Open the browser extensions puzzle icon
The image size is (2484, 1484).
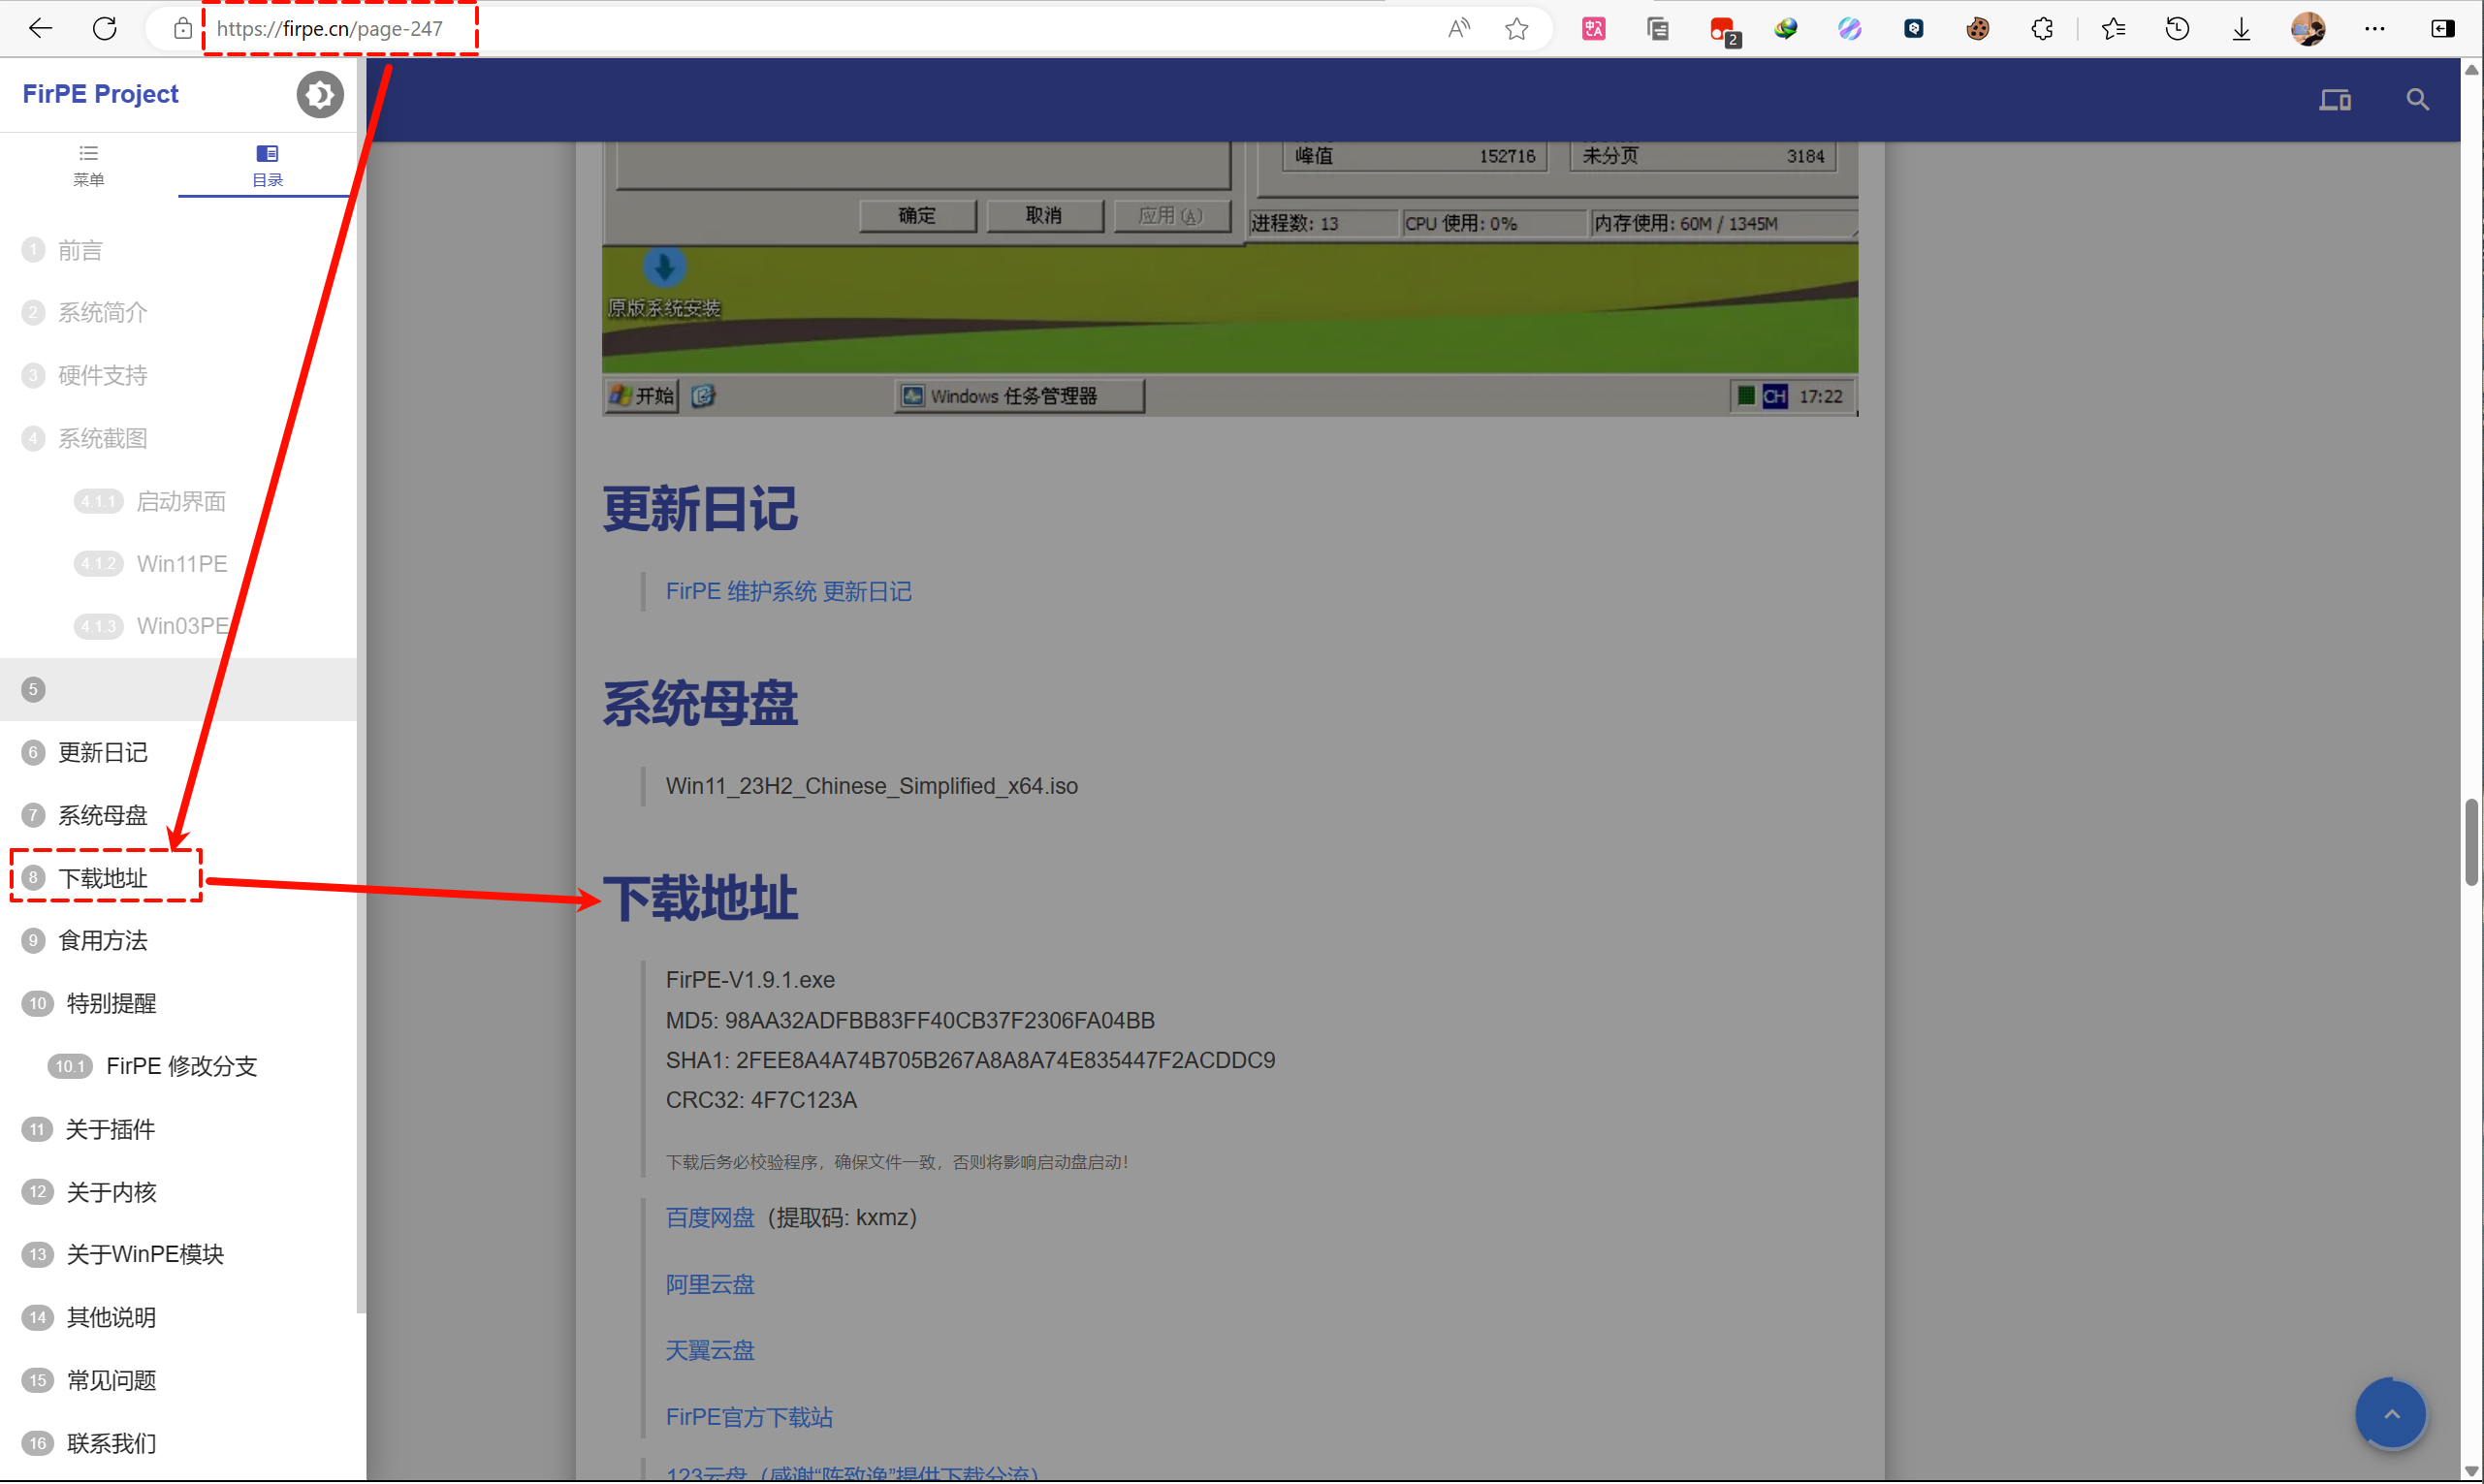[2041, 29]
